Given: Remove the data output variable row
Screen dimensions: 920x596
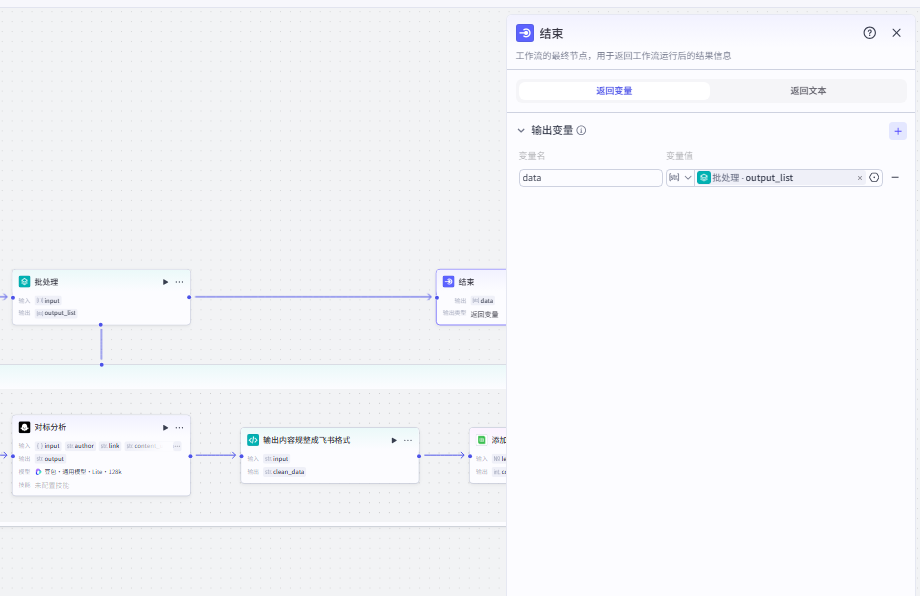Looking at the screenshot, I should point(895,177).
